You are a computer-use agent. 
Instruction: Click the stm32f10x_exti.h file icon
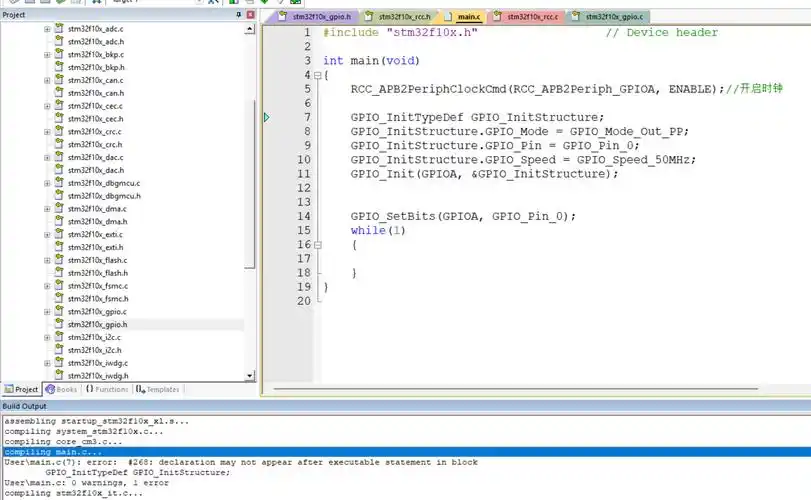tap(59, 247)
